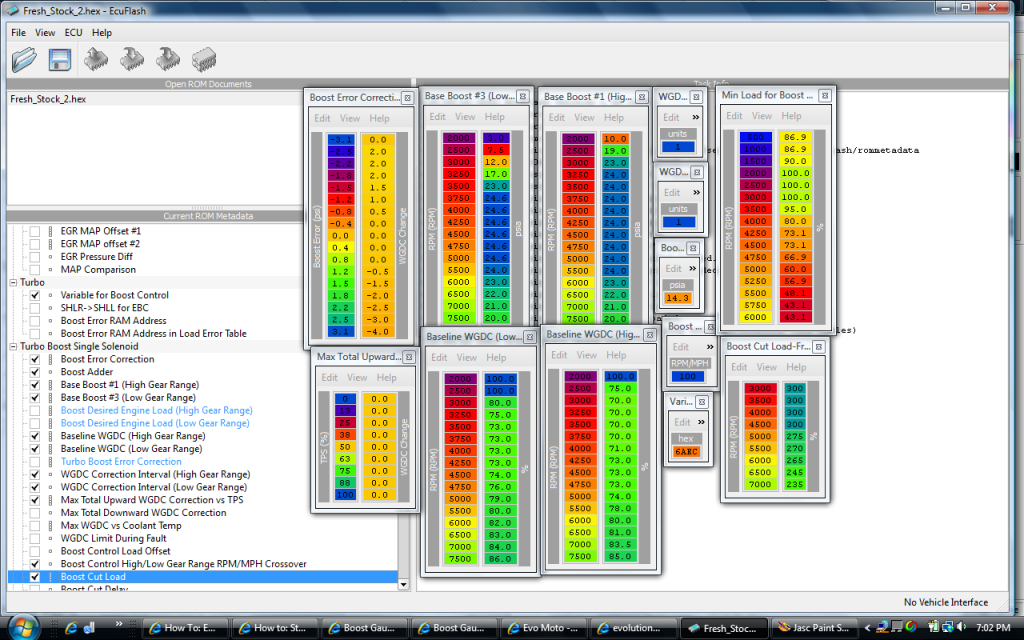Collapse Turbo Boost Single Solenoid category
Viewport: 1024px width, 640px height.
[x=13, y=347]
